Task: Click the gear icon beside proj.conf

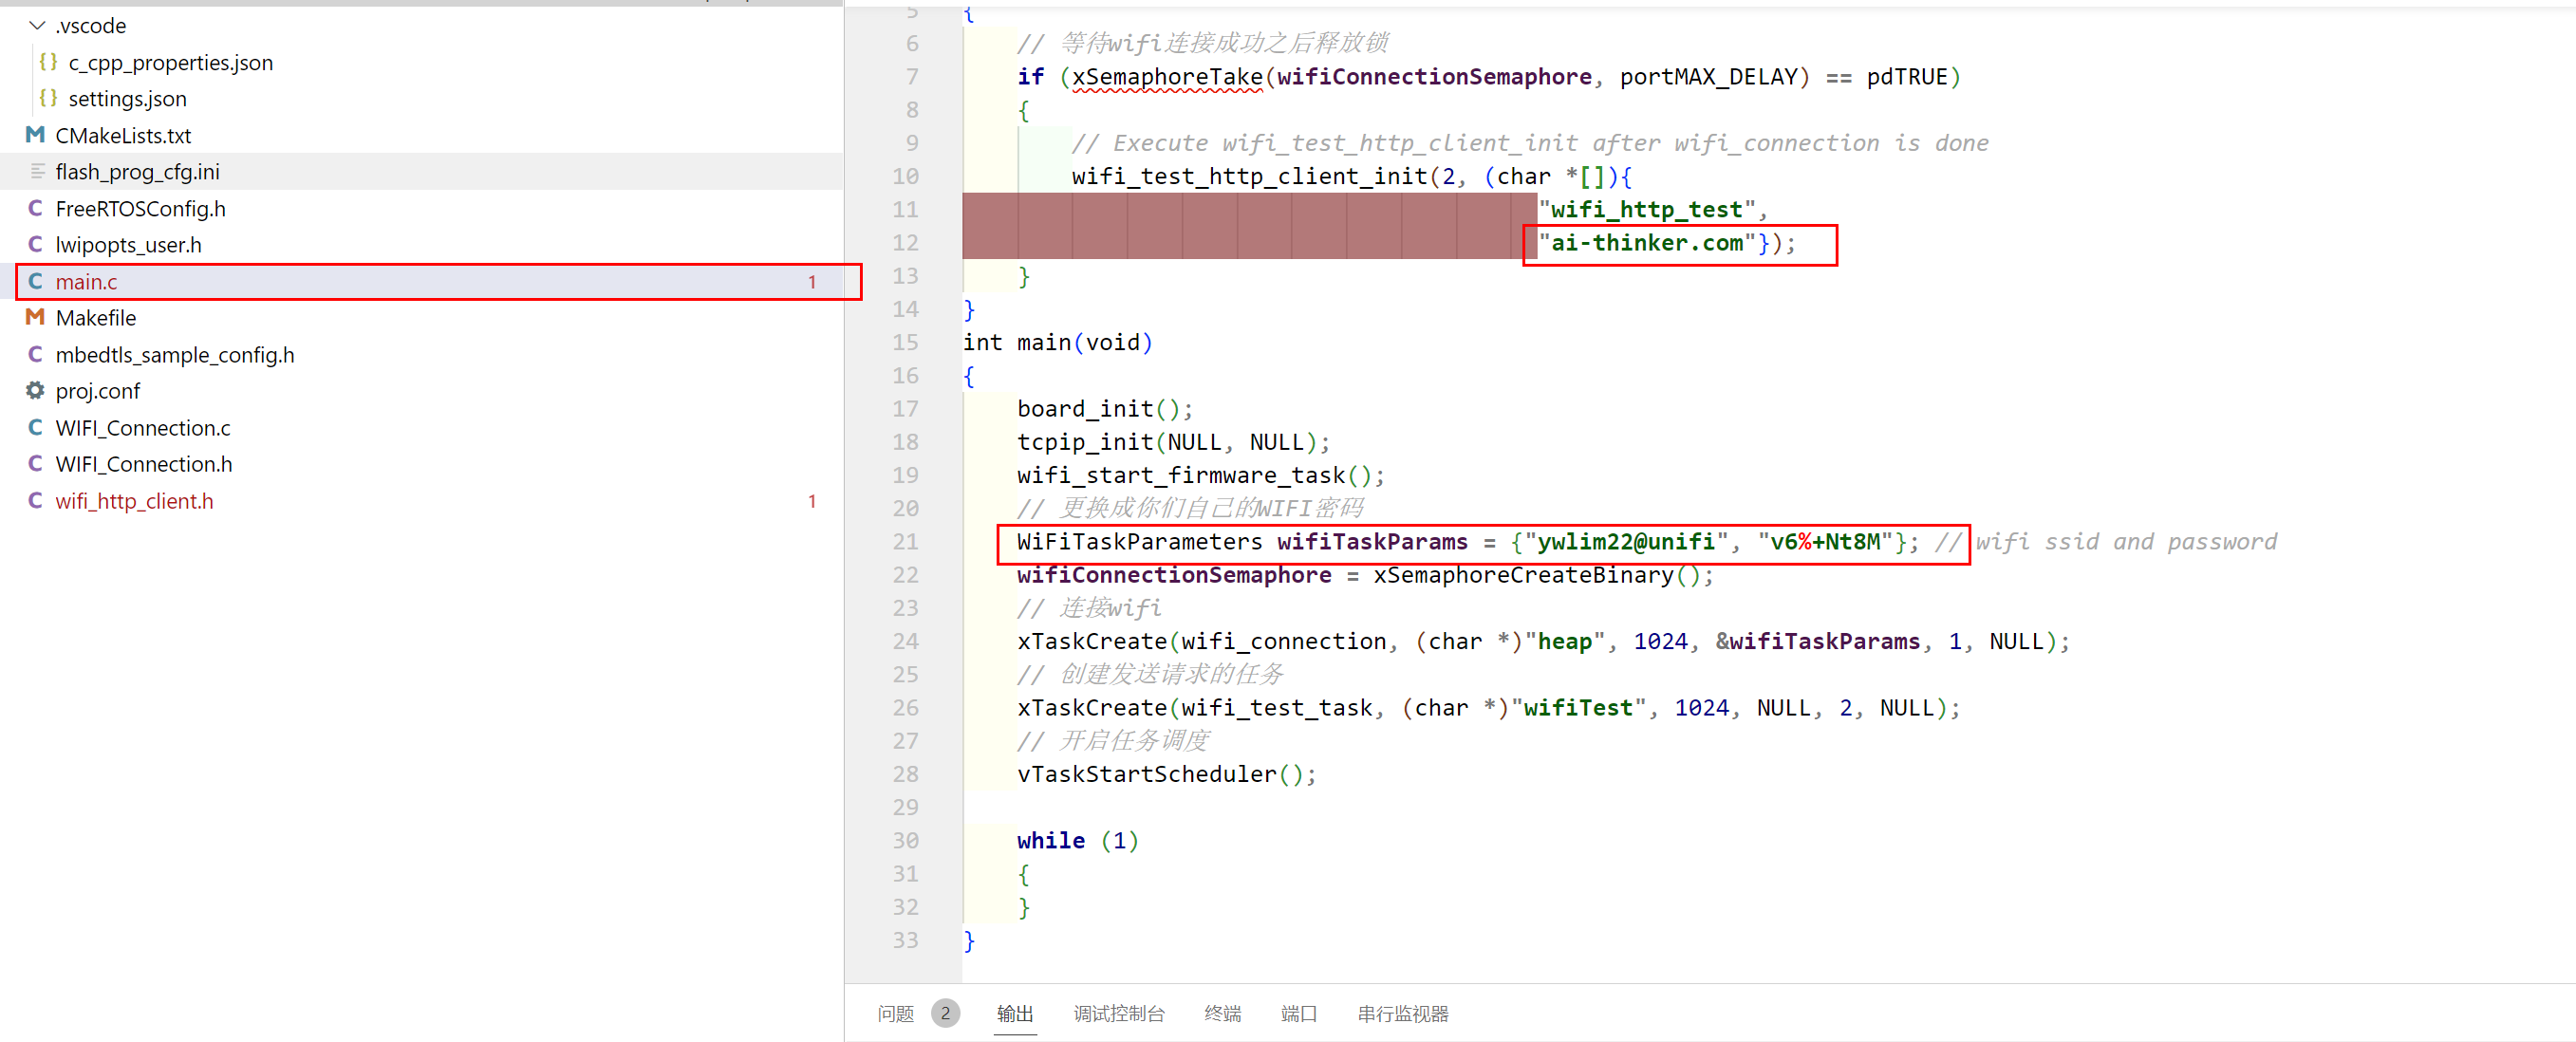Action: (x=35, y=390)
